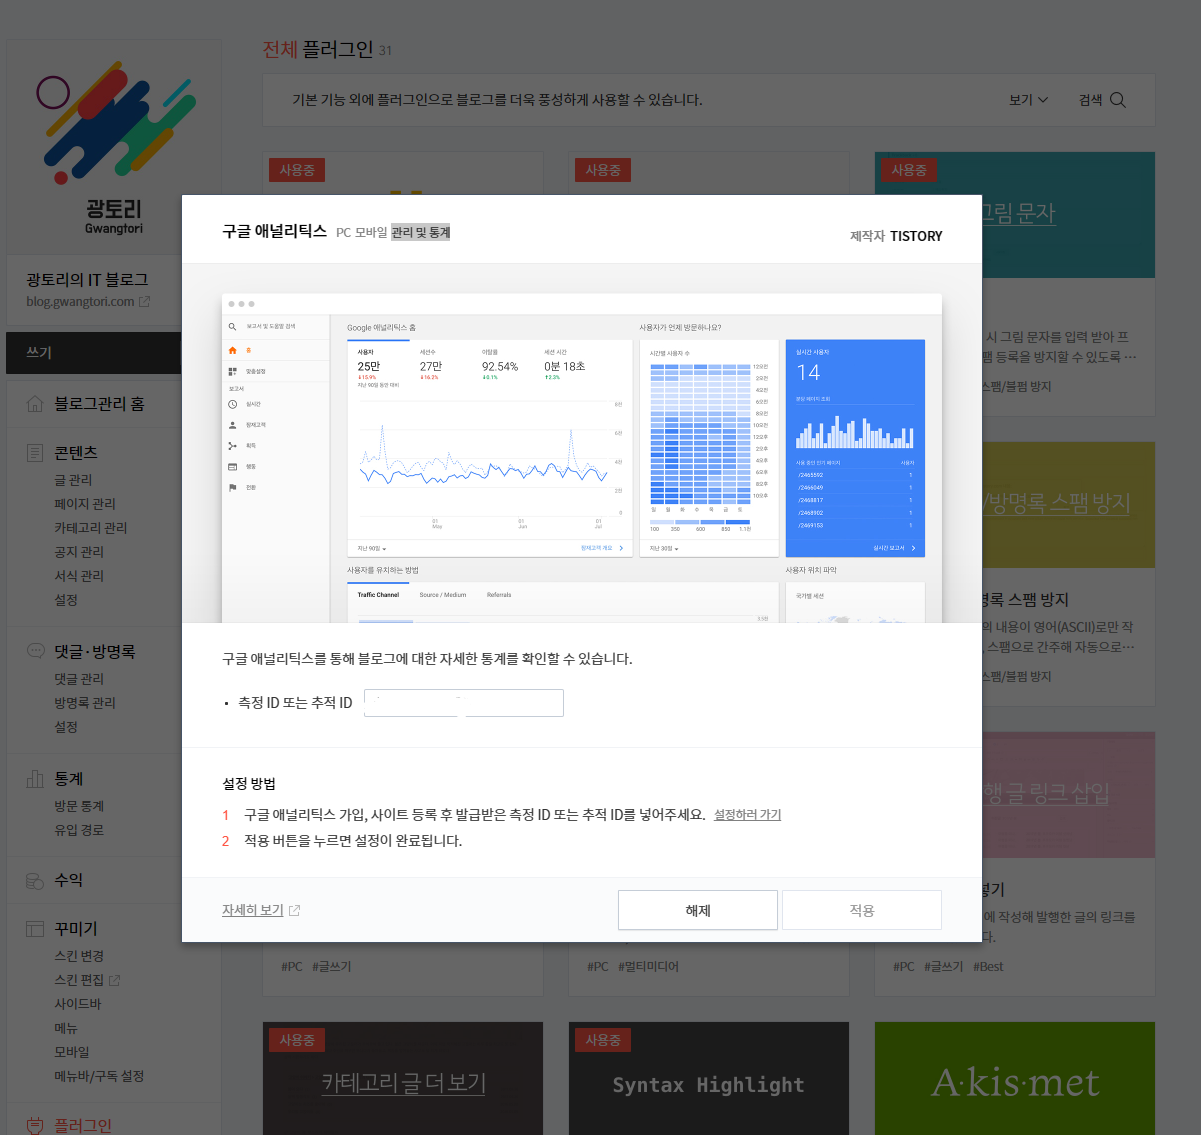Open 댓글 관리 menu item
The image size is (1201, 1135).
pyautogui.click(x=79, y=679)
